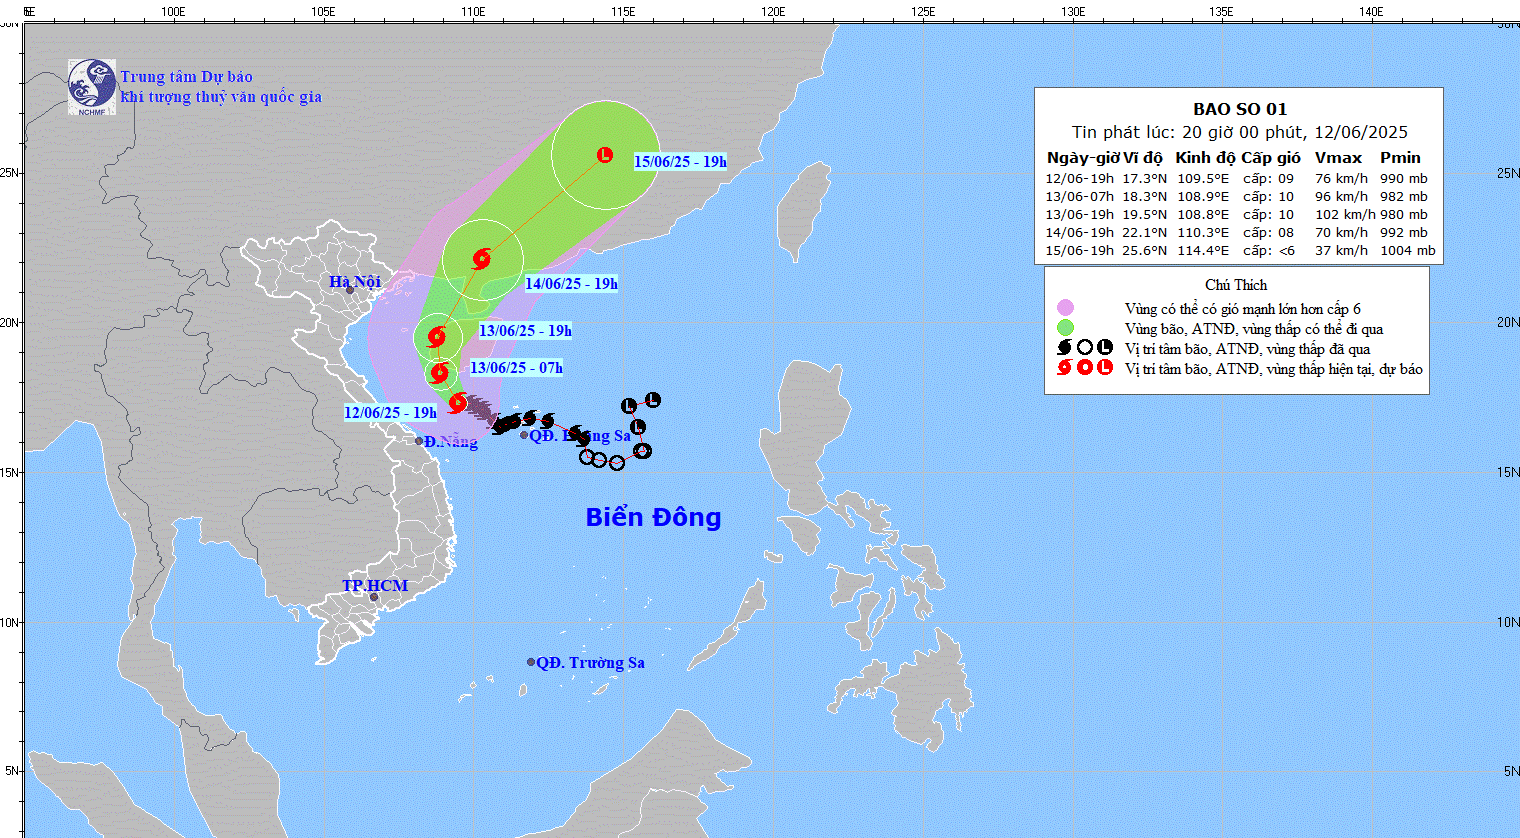Select the pink strong wind zone legend swatch
This screenshot has width=1520, height=838.
point(1065,308)
